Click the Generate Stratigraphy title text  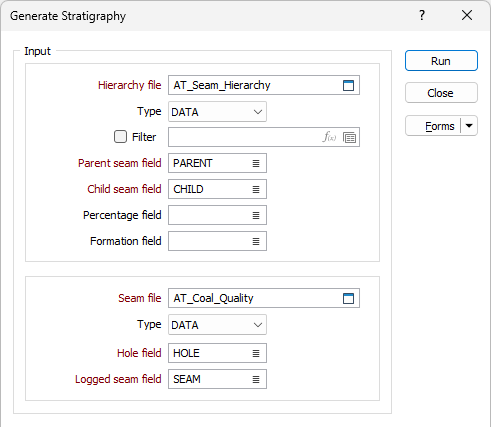pos(68,16)
